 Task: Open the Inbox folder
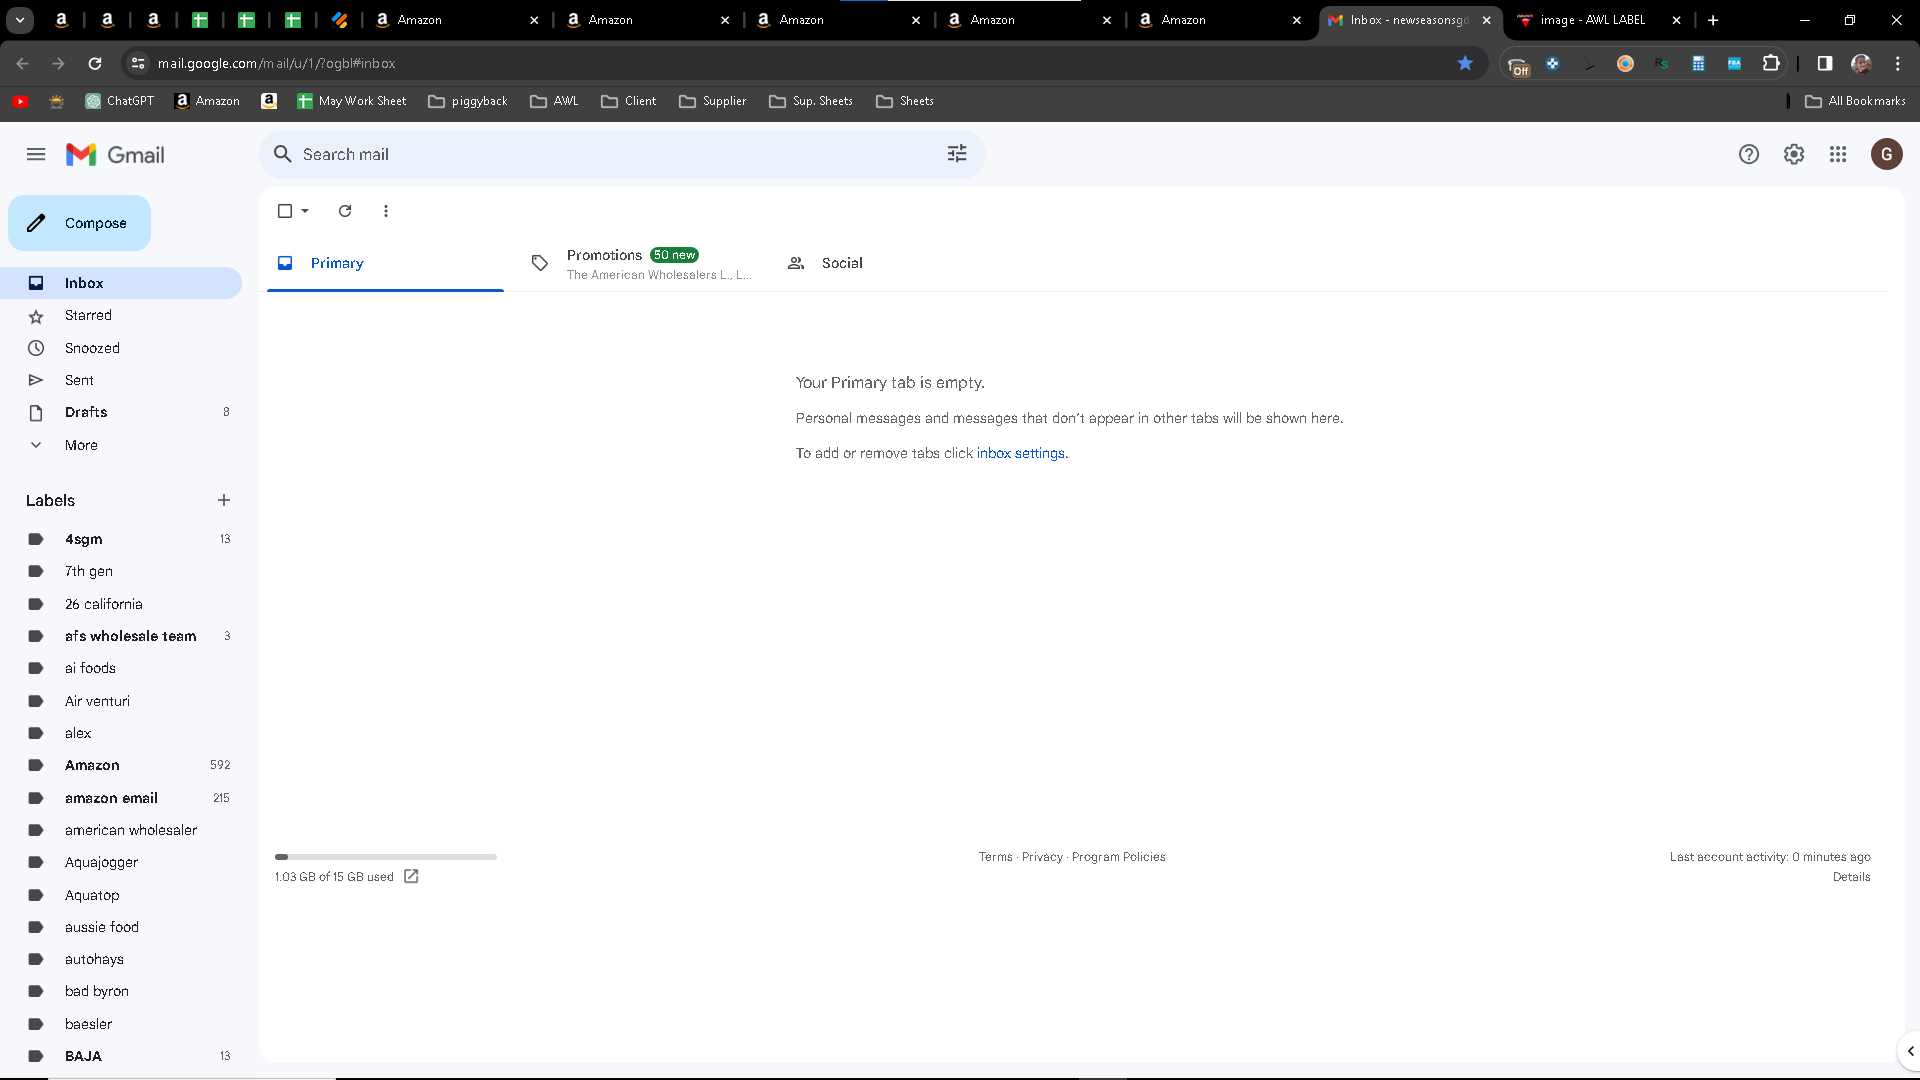tap(121, 283)
